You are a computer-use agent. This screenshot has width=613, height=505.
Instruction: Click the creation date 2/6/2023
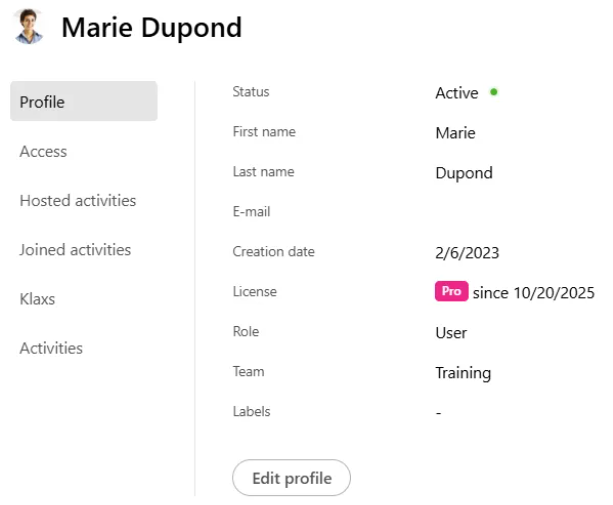[x=467, y=253]
